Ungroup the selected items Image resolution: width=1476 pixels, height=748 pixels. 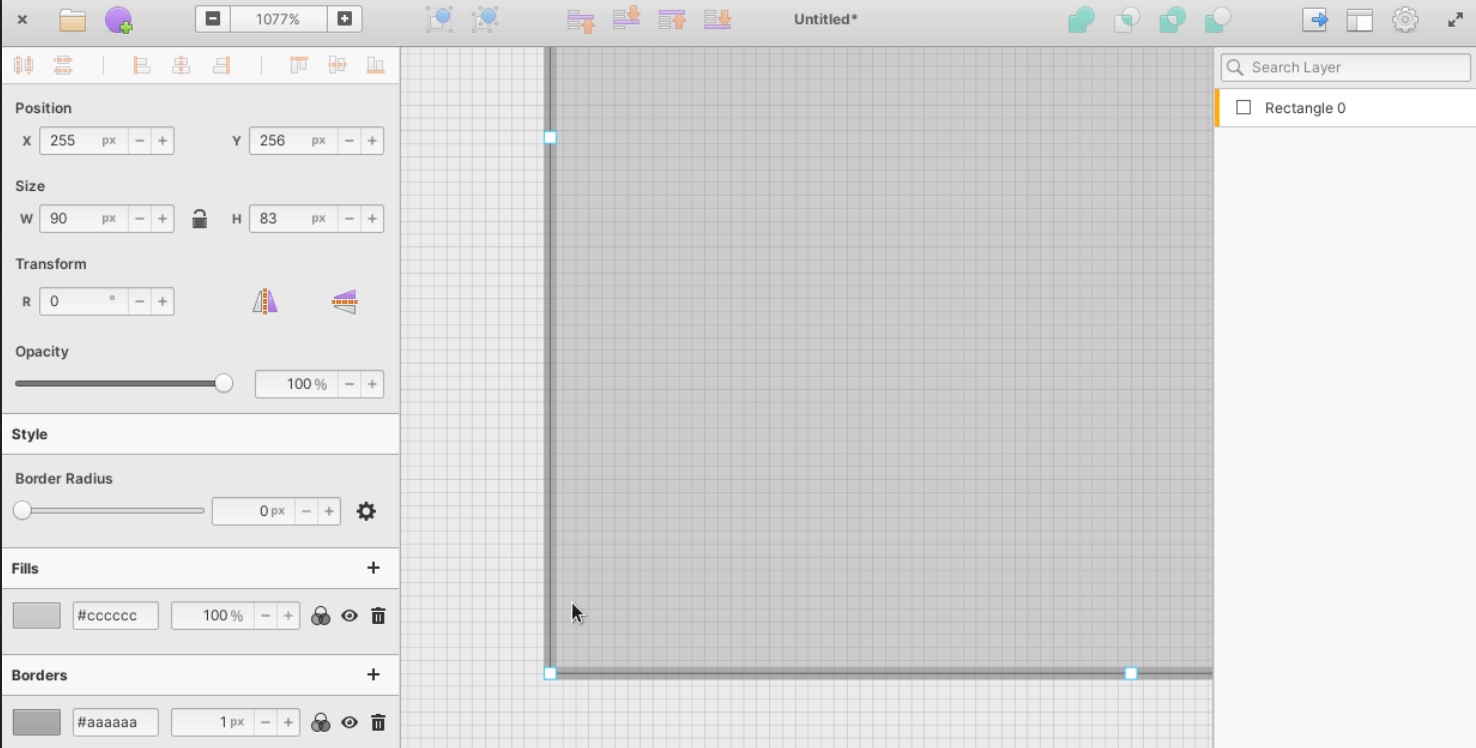[x=486, y=19]
